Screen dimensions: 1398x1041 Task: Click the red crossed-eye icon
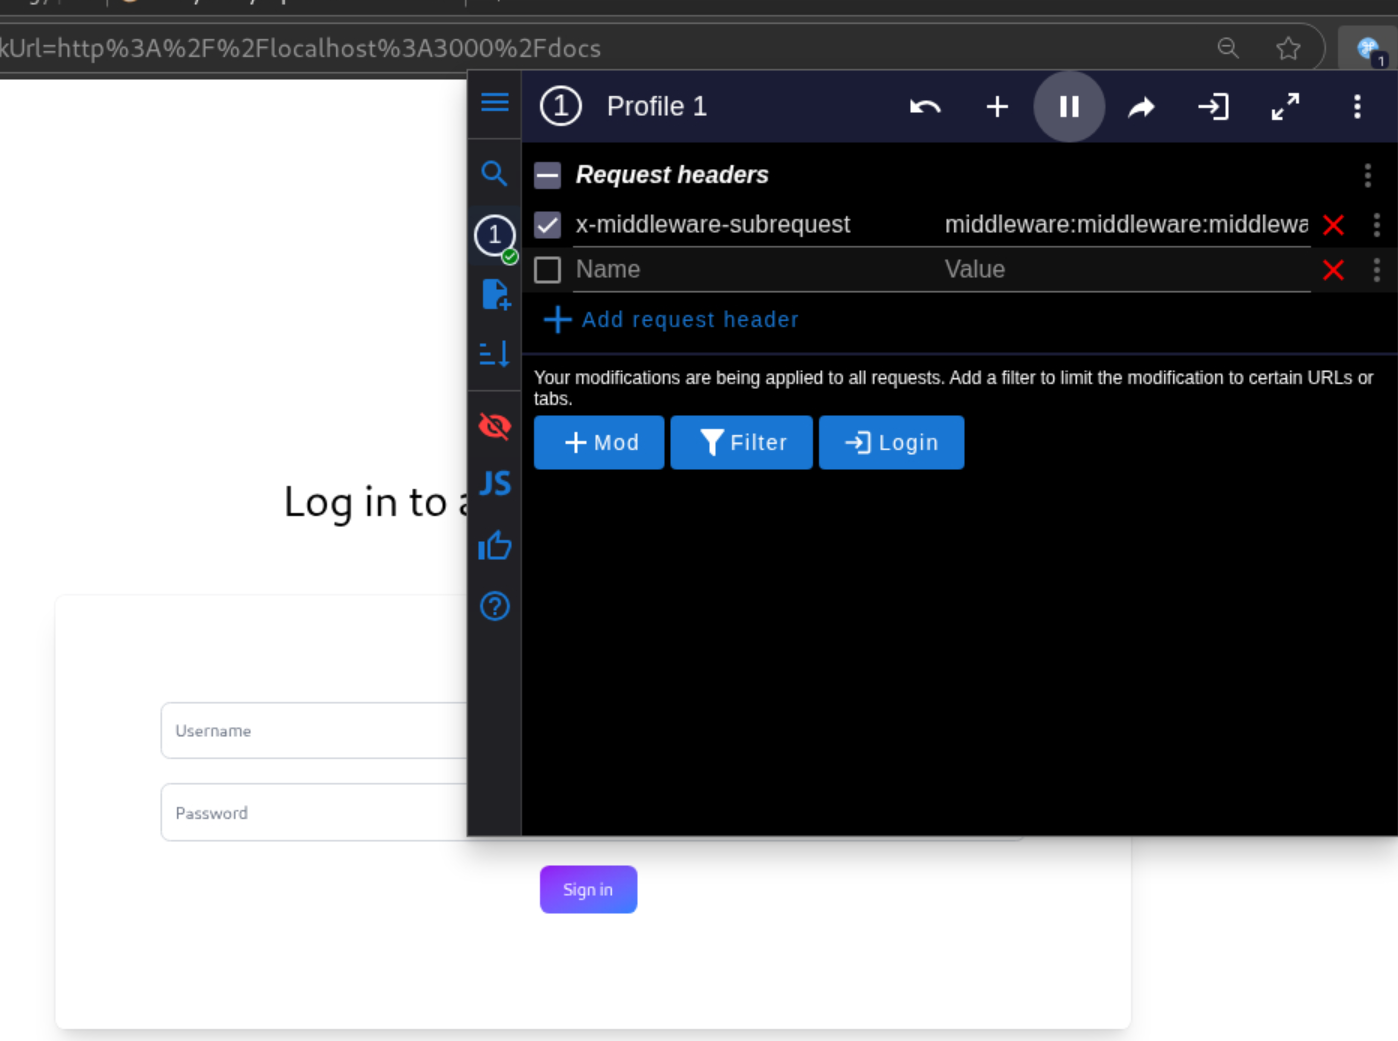pos(494,426)
